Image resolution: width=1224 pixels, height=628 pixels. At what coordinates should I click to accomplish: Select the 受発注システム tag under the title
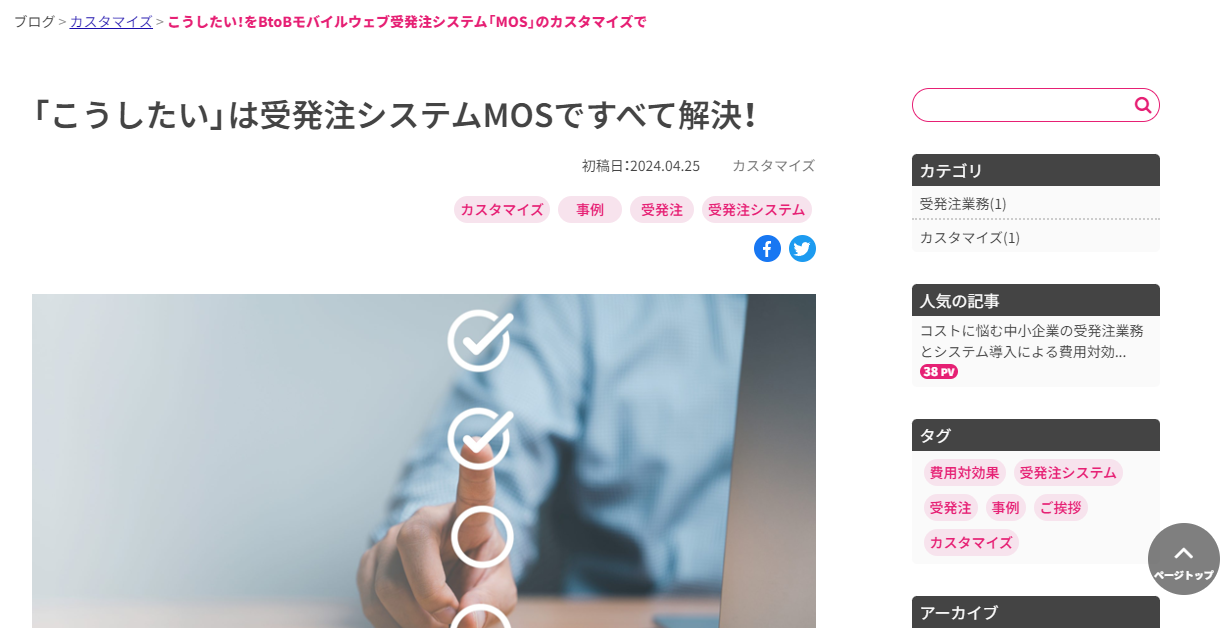pyautogui.click(x=757, y=210)
